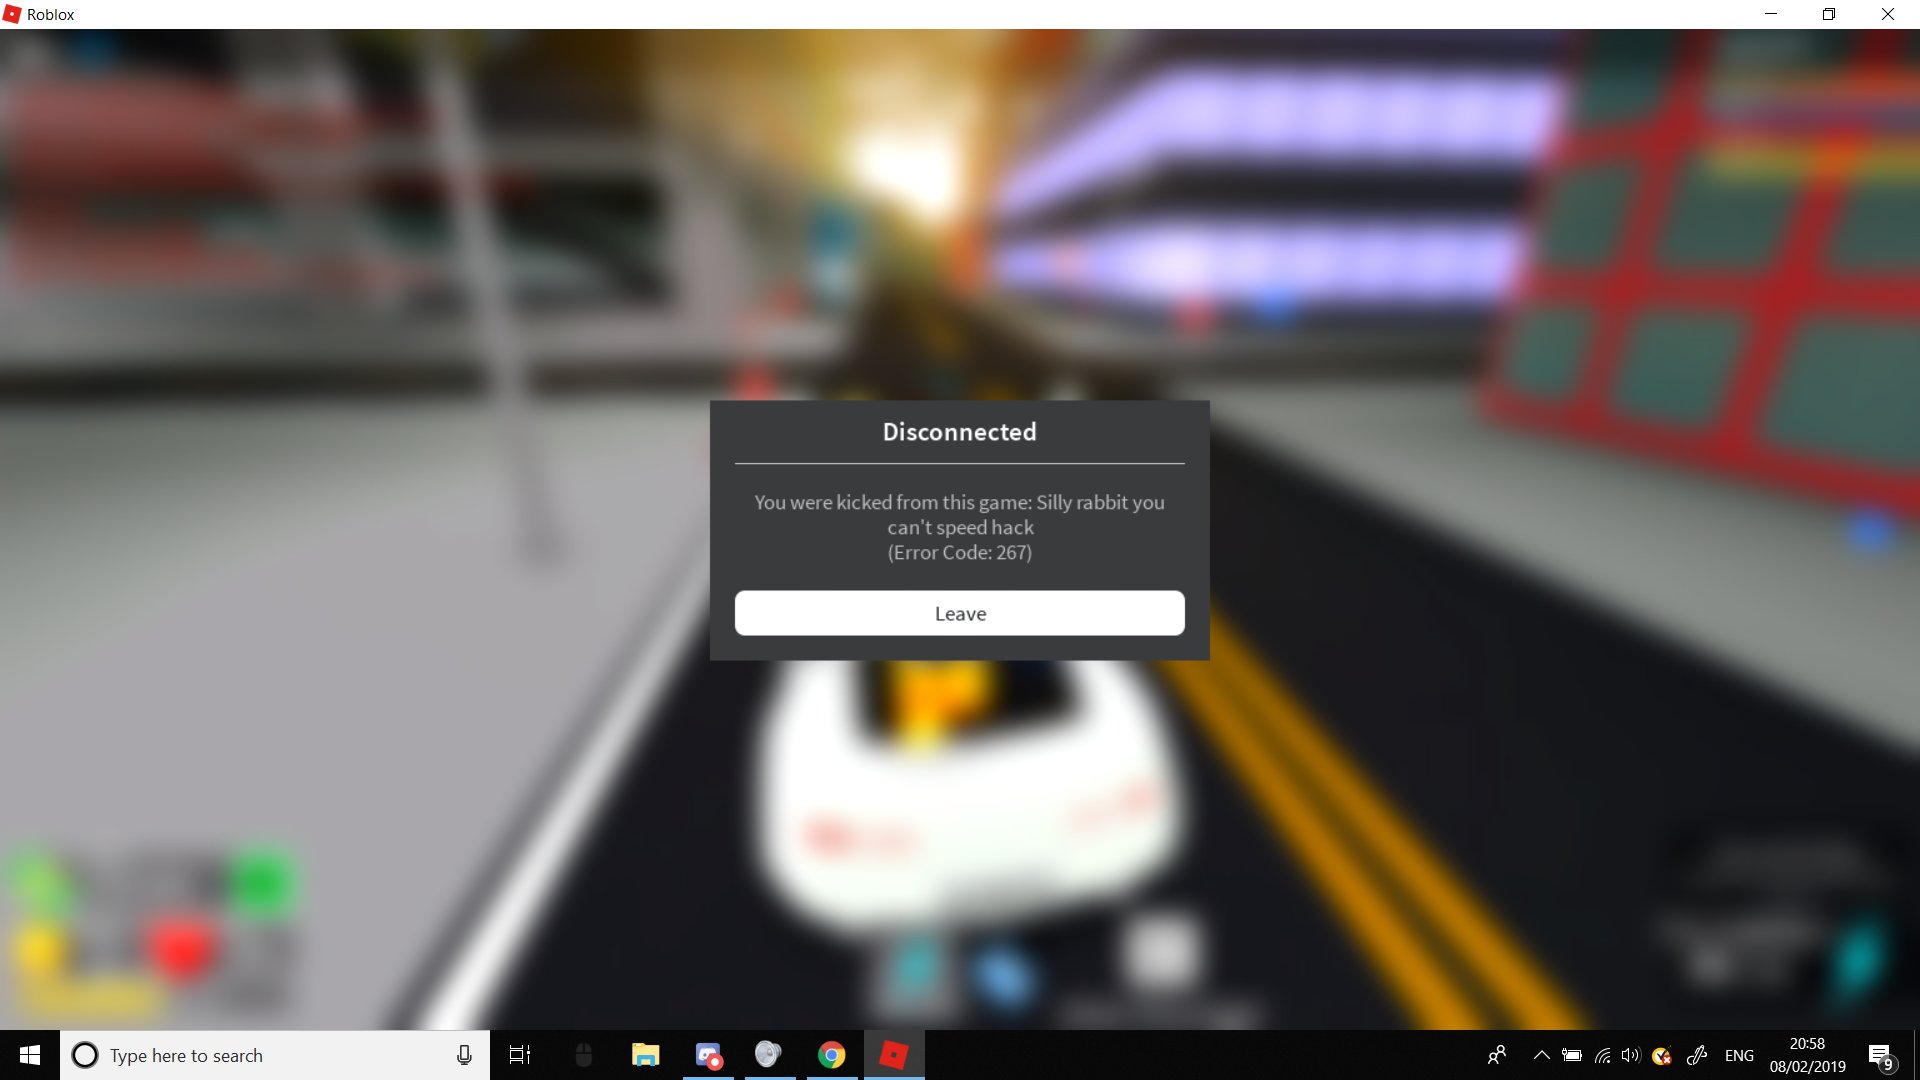Click the Search bar in taskbar

[x=272, y=1055]
